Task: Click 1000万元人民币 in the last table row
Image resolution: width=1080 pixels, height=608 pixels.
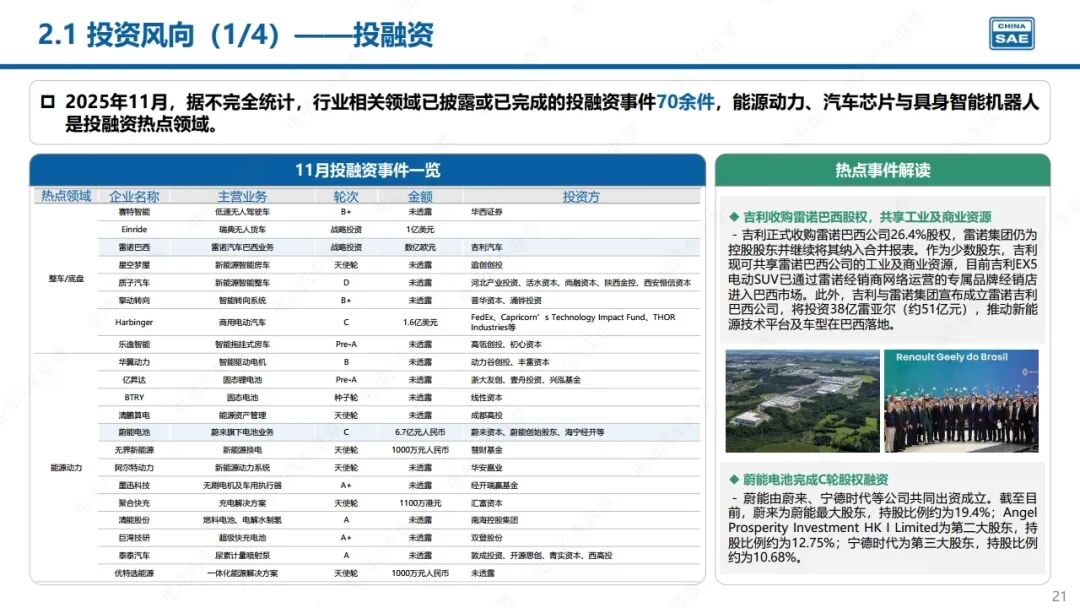Action: [420, 573]
